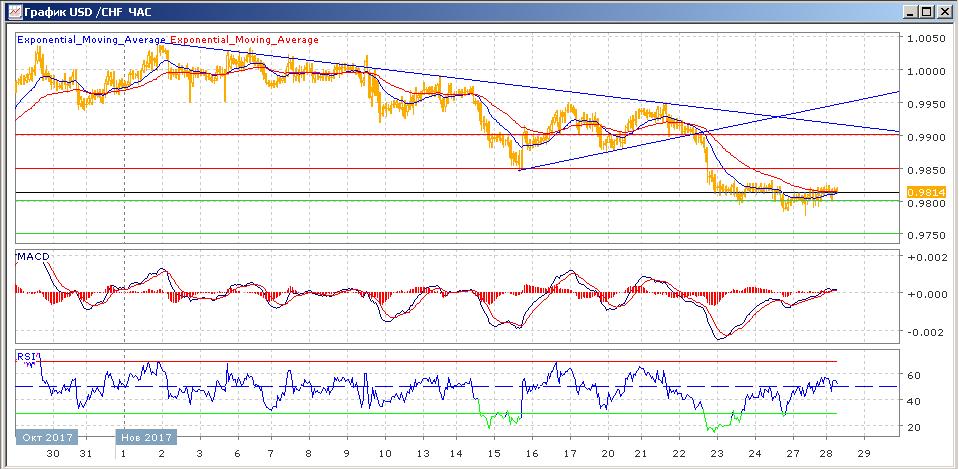Click date 15 on the time axis
959x469 pixels.
(495, 453)
